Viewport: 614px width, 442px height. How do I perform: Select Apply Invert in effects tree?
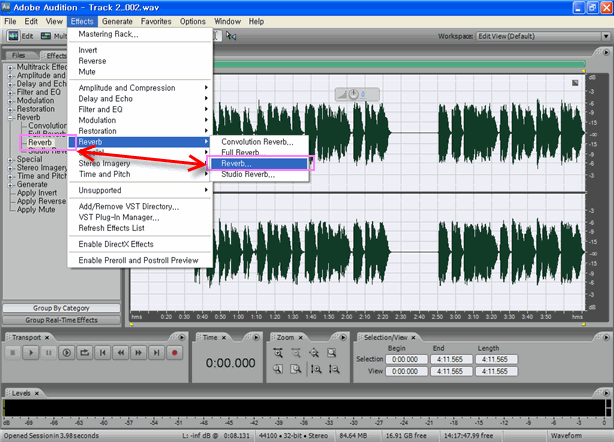click(37, 193)
